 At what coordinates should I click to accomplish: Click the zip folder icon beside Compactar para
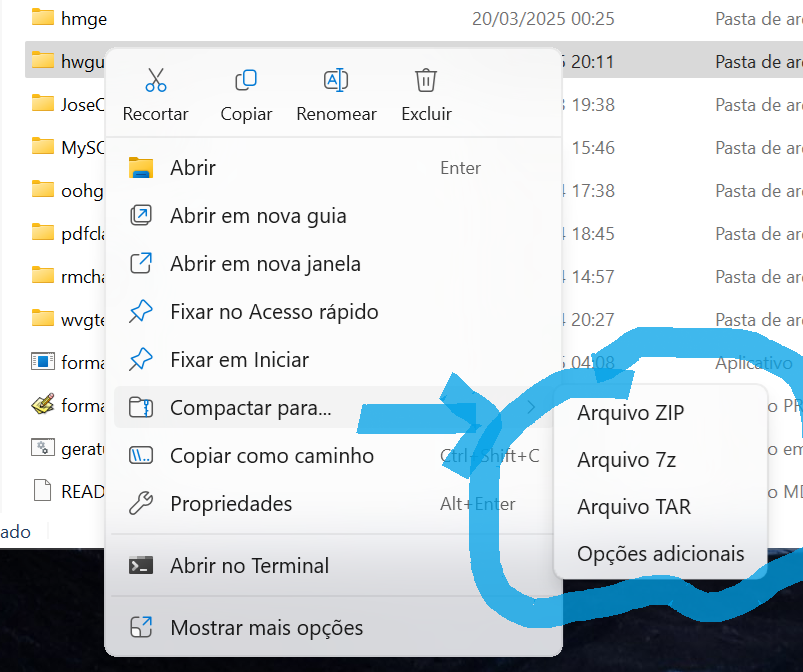(141, 408)
